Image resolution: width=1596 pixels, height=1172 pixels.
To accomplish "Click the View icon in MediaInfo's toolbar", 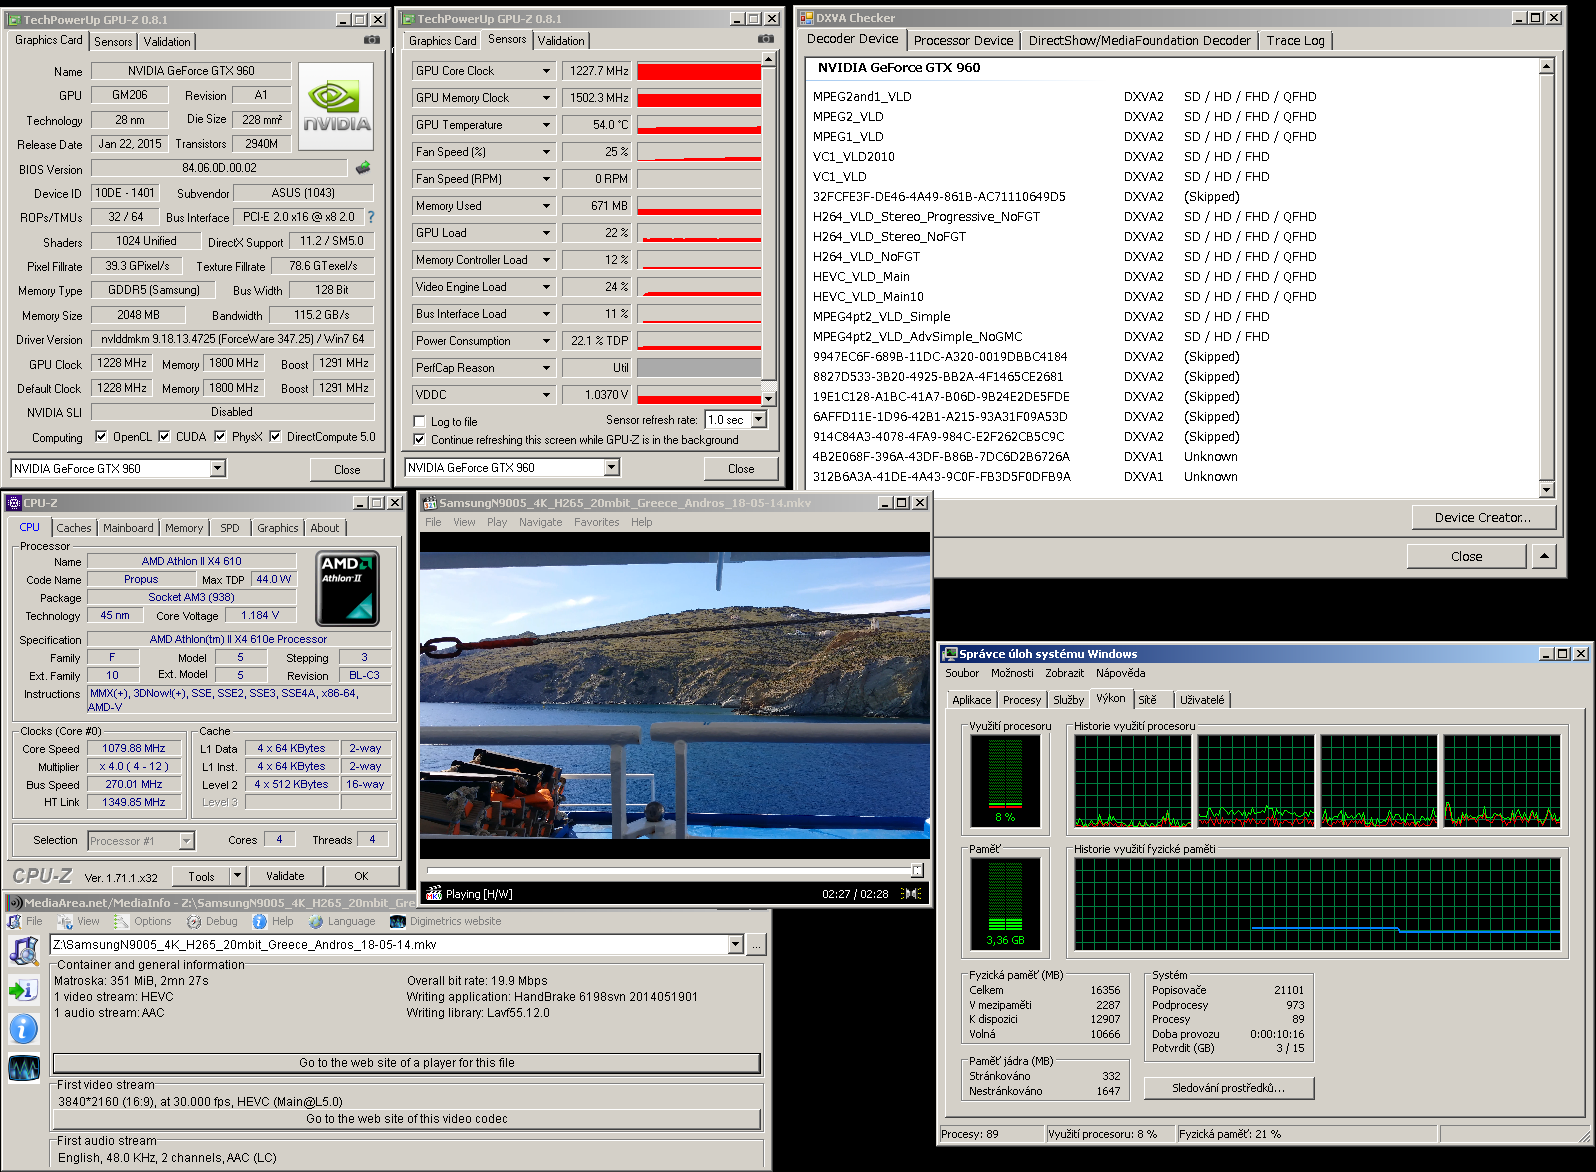I will click(66, 922).
